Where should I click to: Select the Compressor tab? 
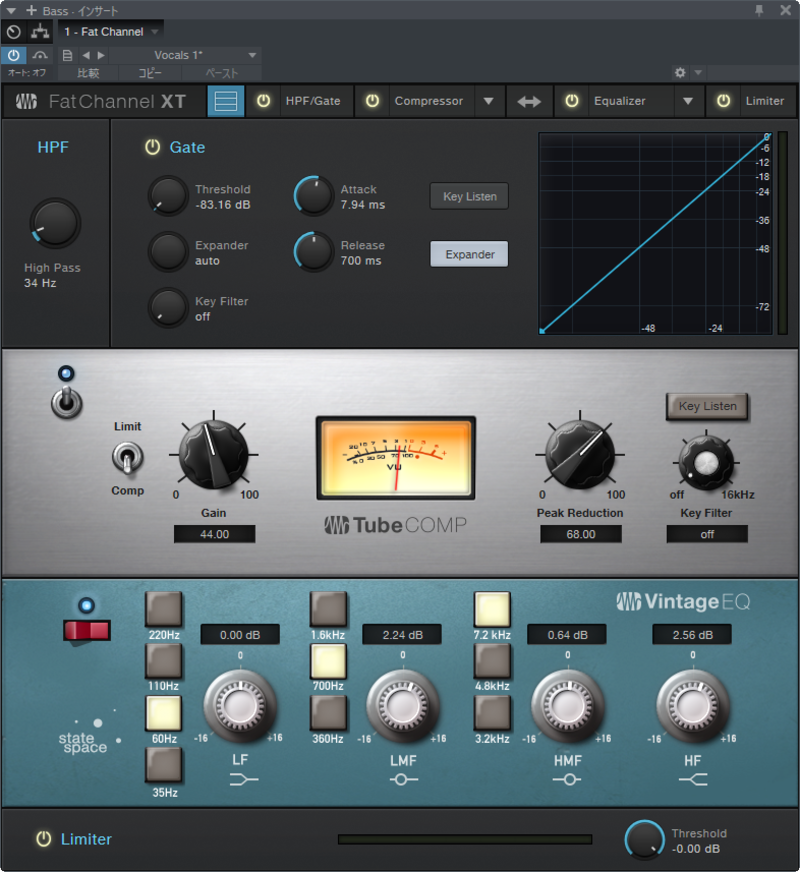point(429,101)
